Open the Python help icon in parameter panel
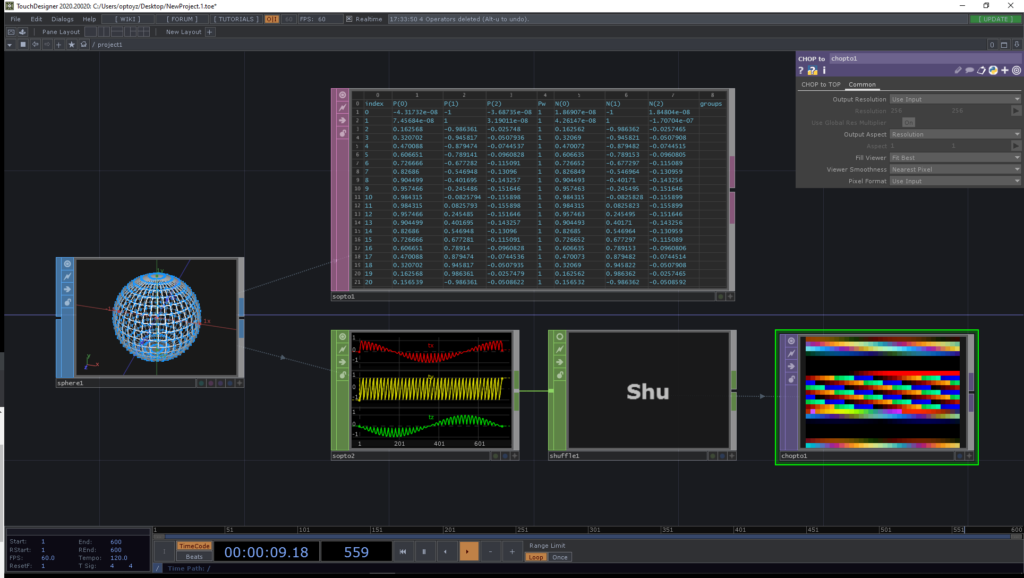The height and width of the screenshot is (578, 1024). click(812, 71)
